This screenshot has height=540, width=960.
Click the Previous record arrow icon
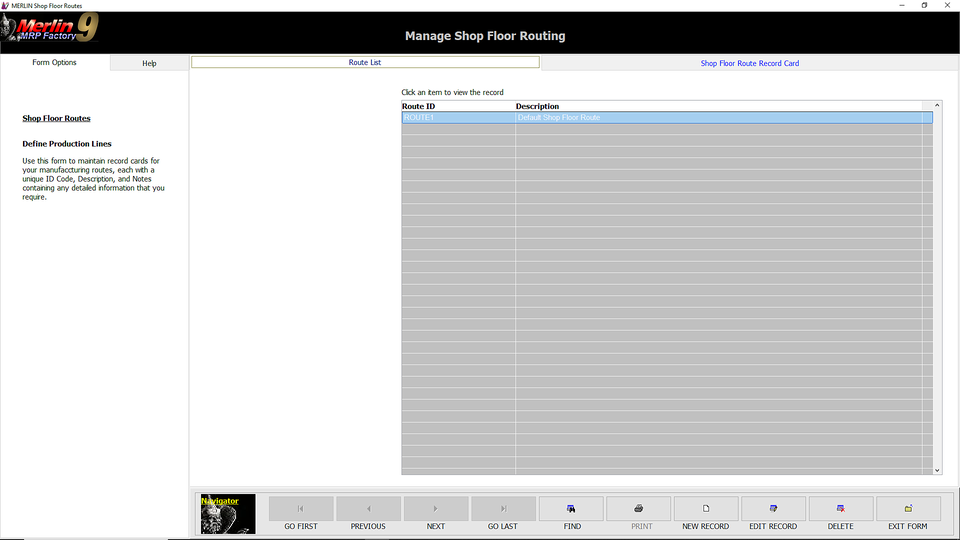click(x=368, y=509)
